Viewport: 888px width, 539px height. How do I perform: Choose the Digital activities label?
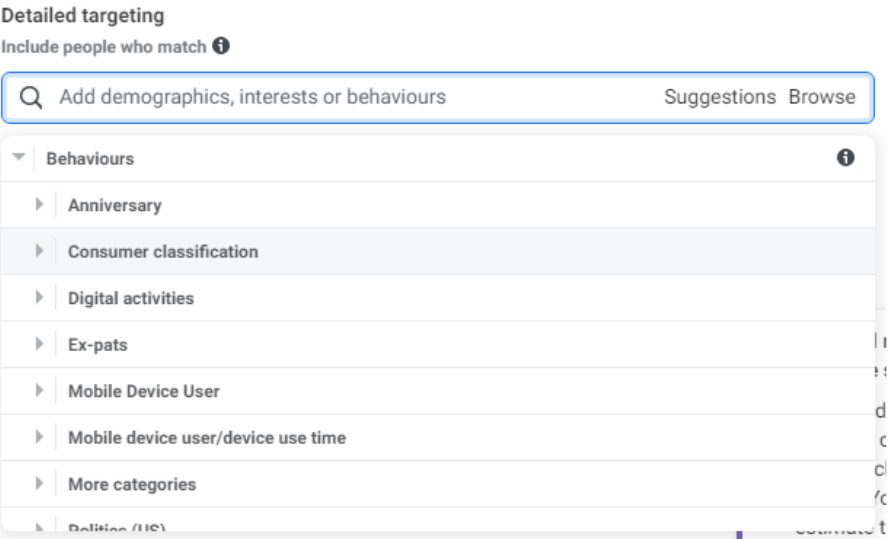[130, 298]
